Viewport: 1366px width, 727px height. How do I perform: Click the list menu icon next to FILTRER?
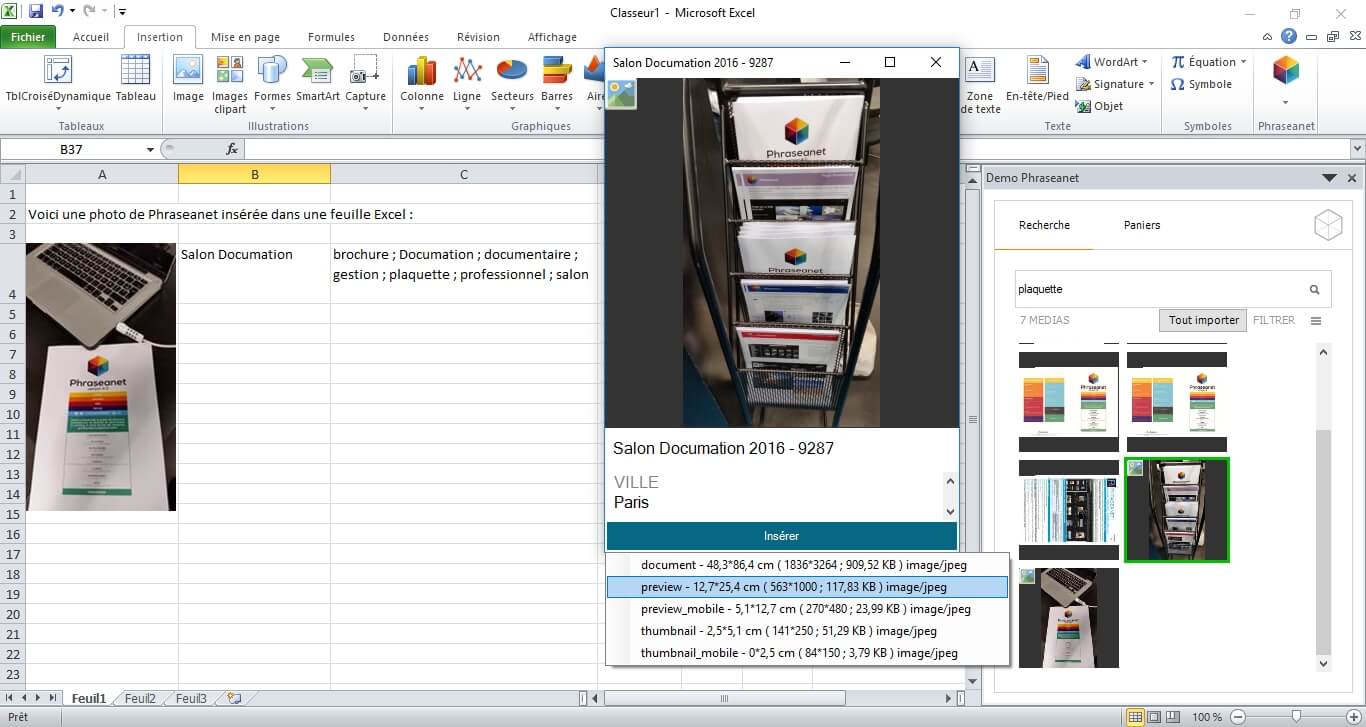[x=1316, y=321]
